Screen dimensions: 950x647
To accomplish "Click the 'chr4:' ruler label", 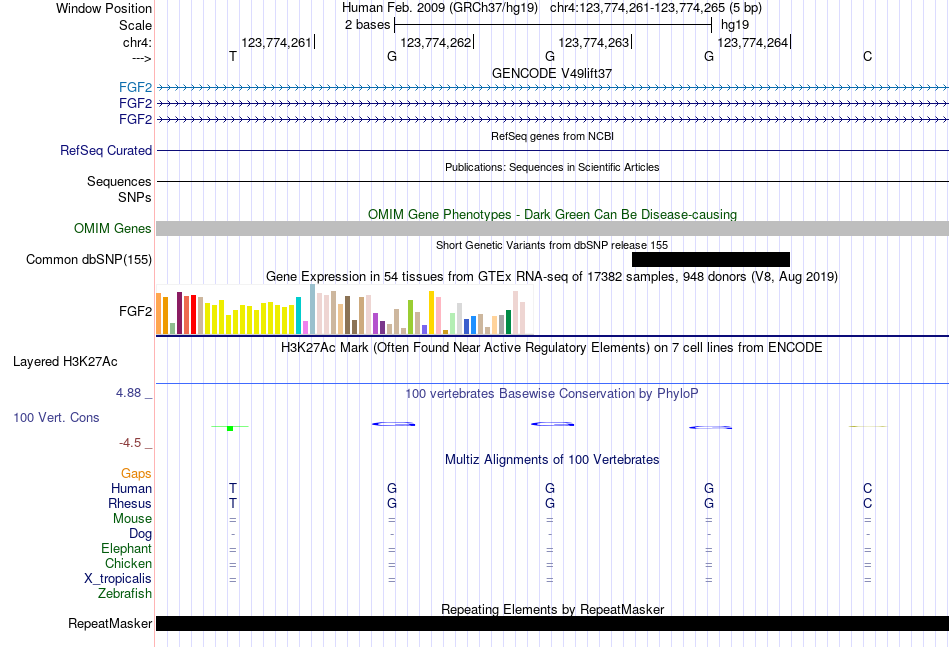I will (x=137, y=42).
